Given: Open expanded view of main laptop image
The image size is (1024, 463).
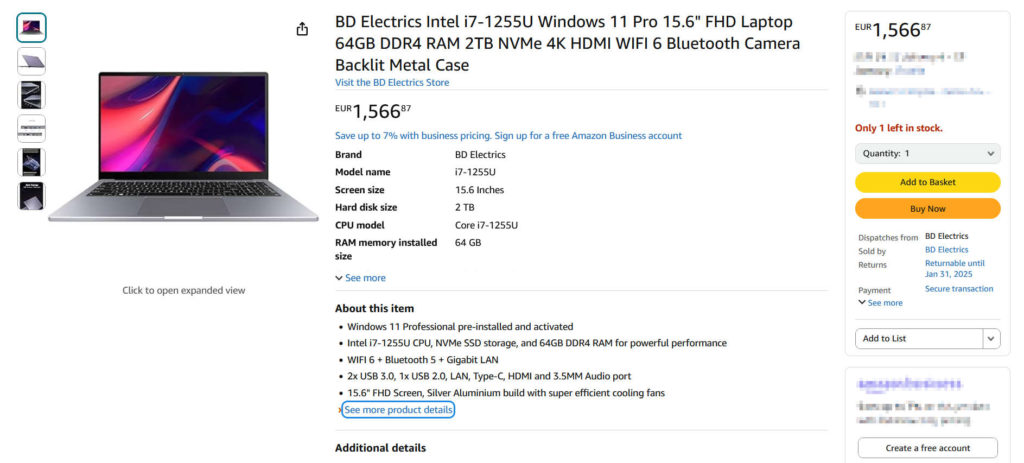Looking at the screenshot, I should (x=183, y=147).
